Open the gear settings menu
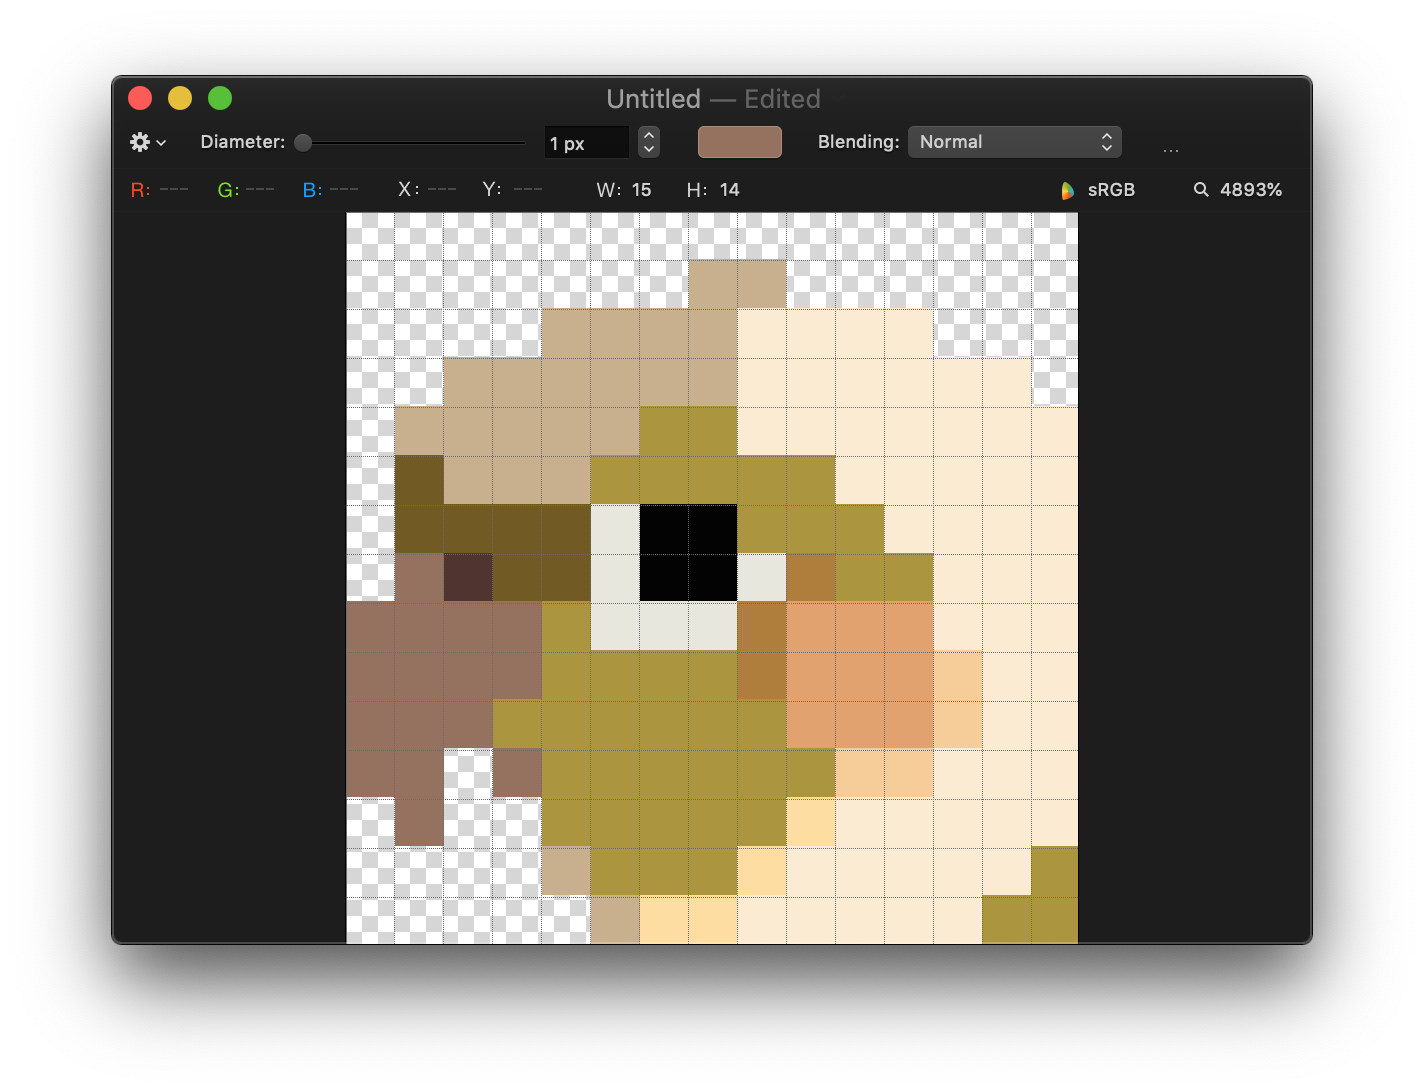 (x=147, y=142)
